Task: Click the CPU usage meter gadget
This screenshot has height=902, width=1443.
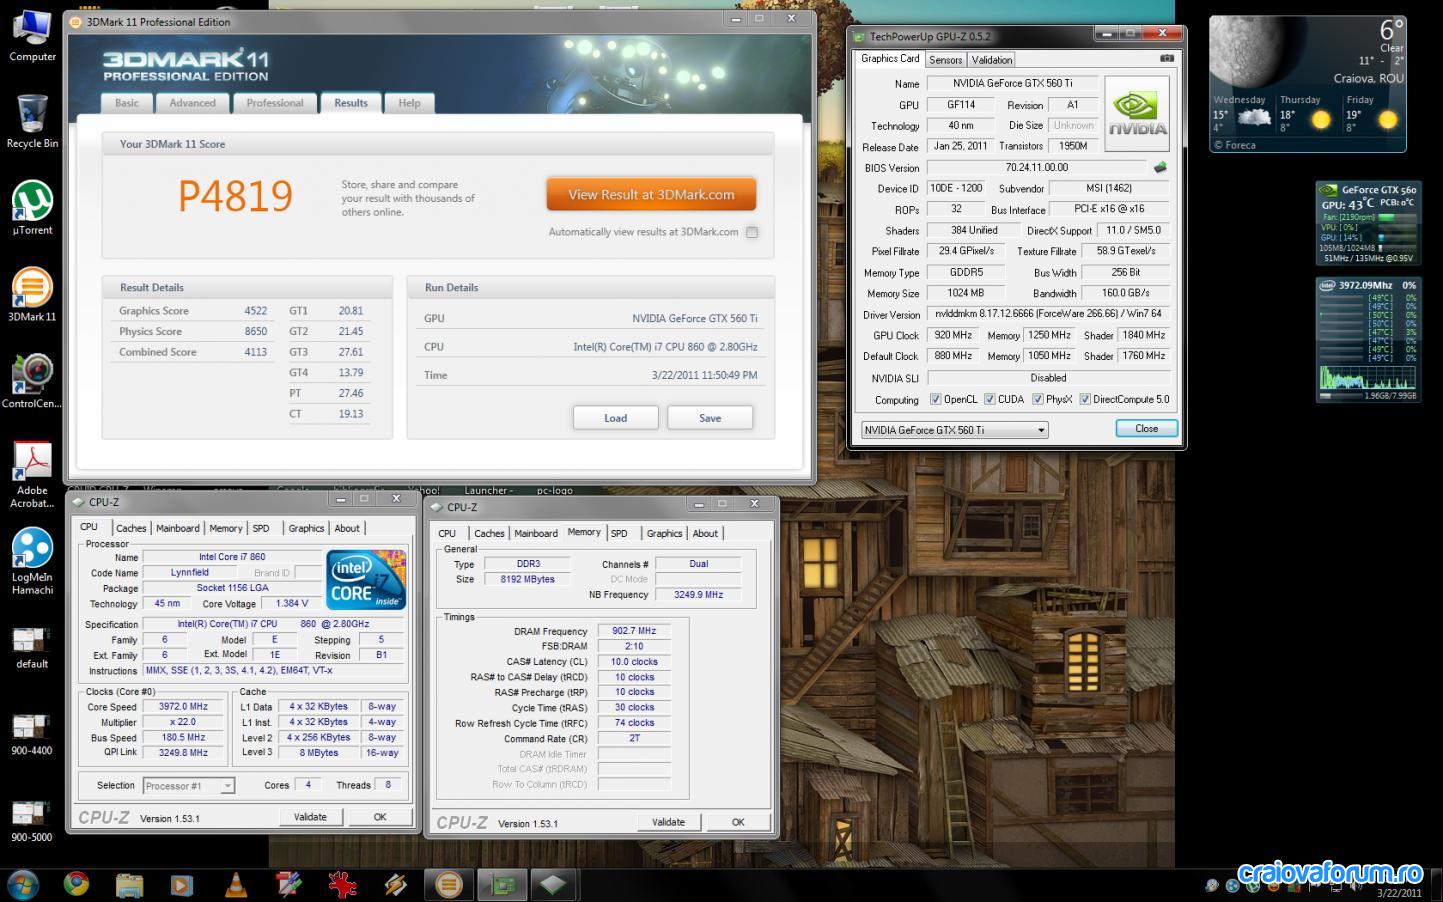Action: [x=1368, y=340]
